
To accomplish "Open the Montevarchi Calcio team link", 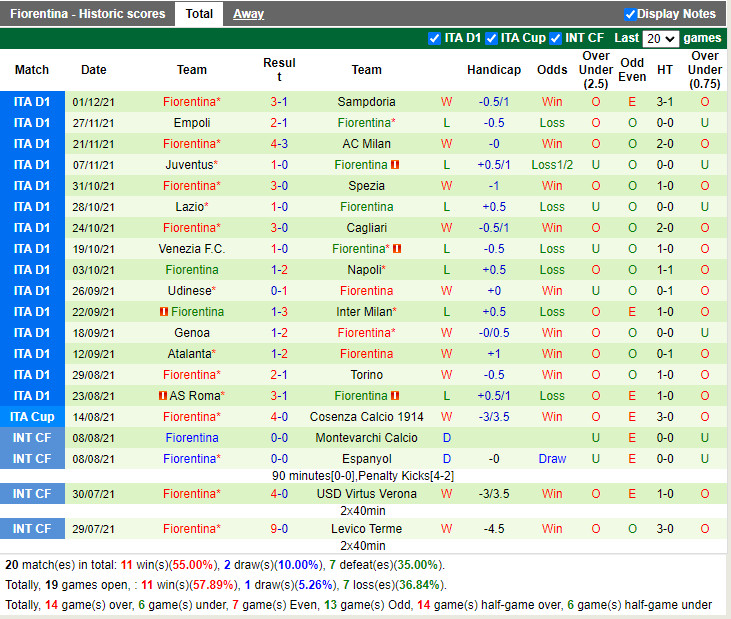I will [366, 438].
